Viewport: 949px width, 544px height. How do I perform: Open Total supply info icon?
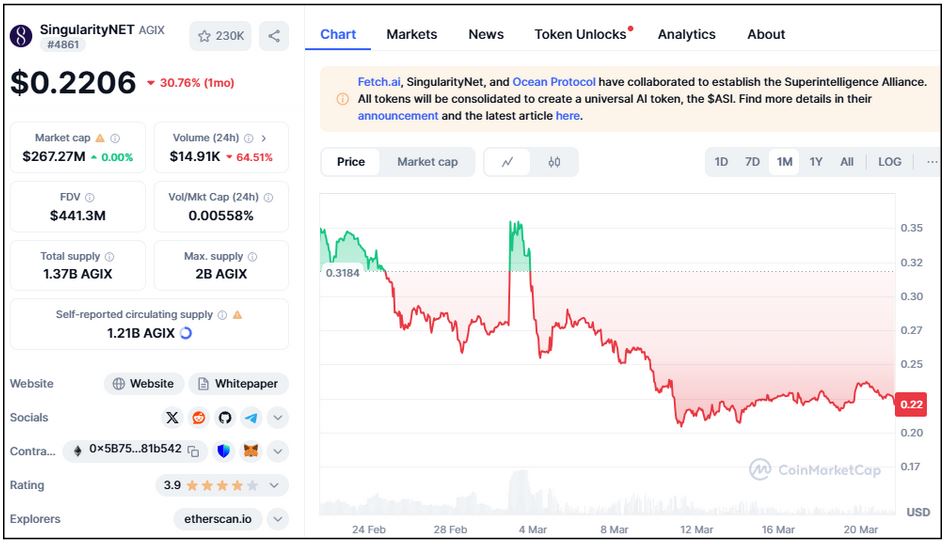click(110, 257)
